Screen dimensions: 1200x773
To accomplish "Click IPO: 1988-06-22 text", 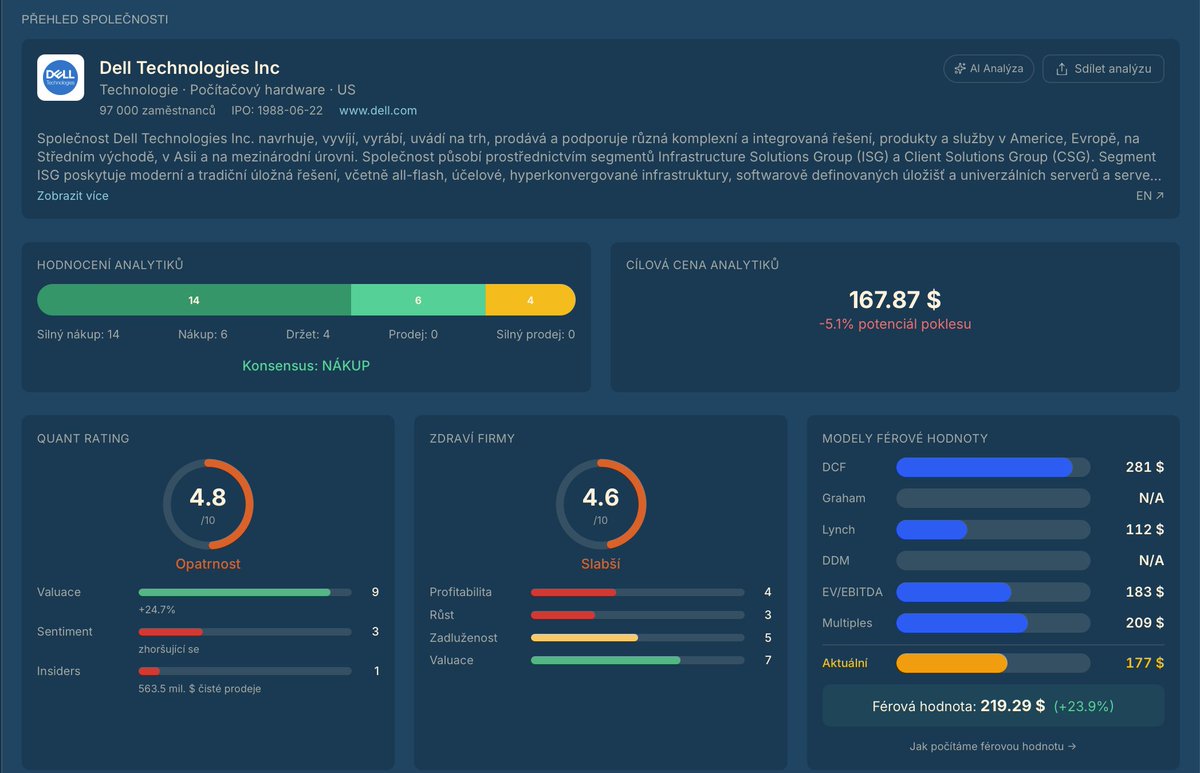I will 278,110.
